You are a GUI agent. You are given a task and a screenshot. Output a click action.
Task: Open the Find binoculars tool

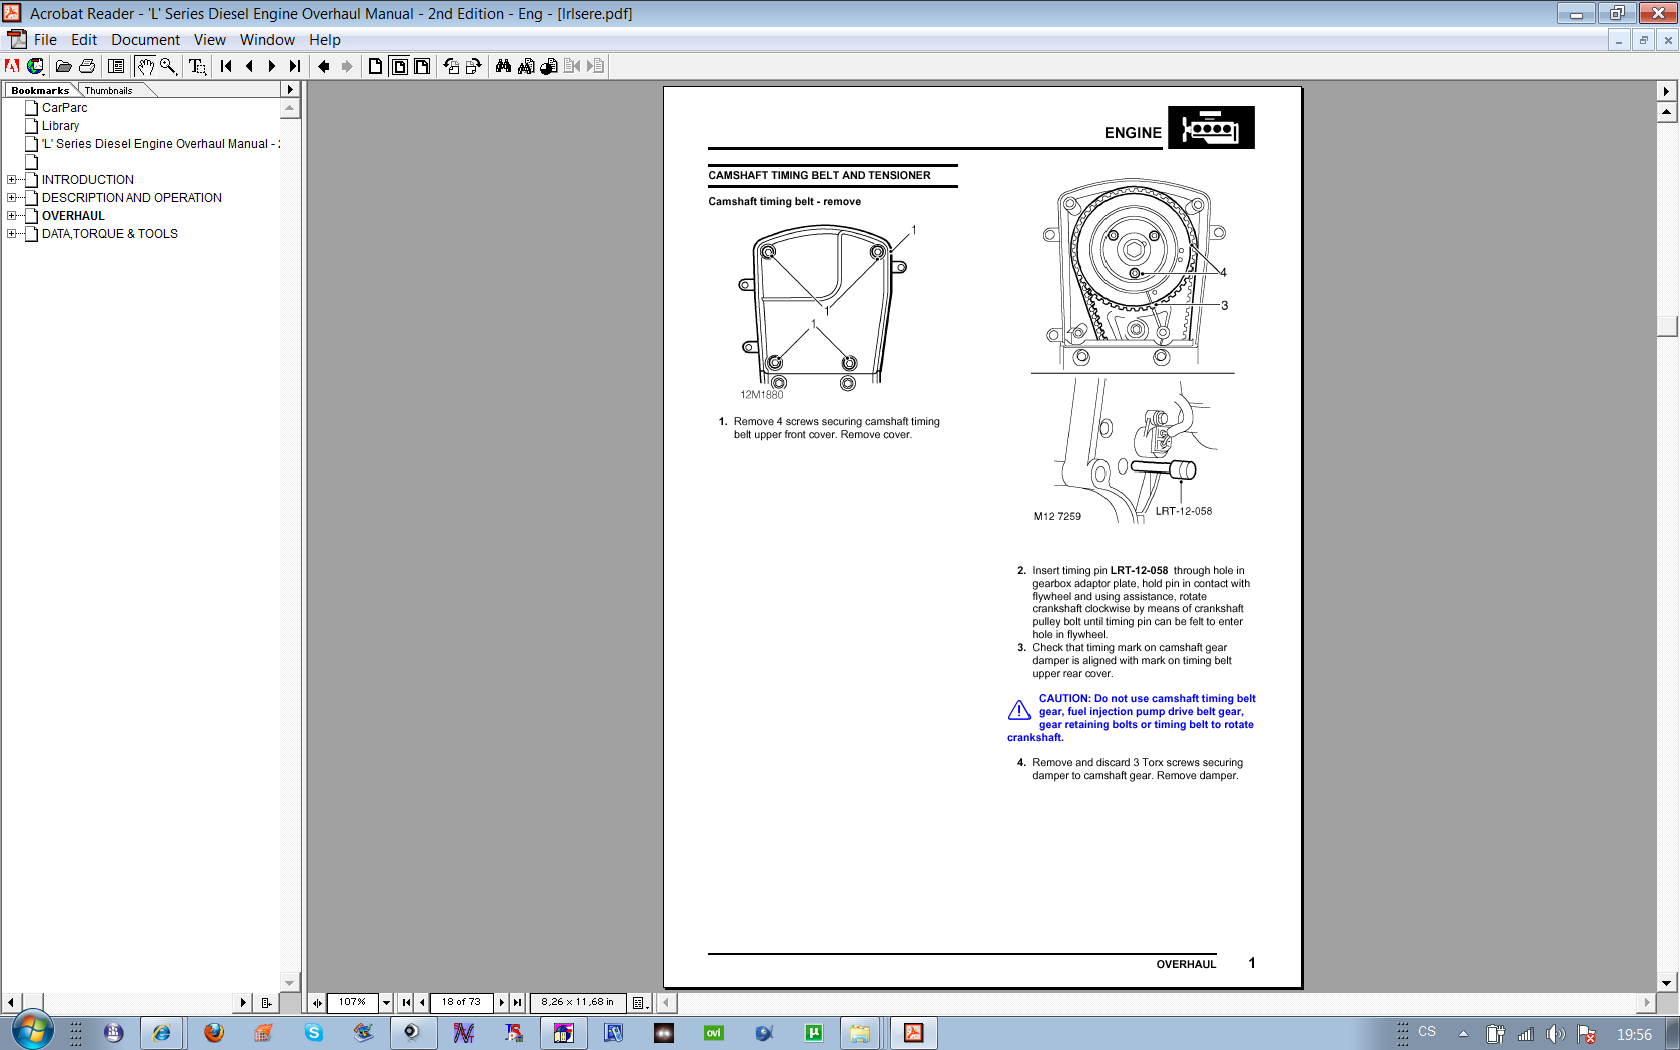point(503,66)
